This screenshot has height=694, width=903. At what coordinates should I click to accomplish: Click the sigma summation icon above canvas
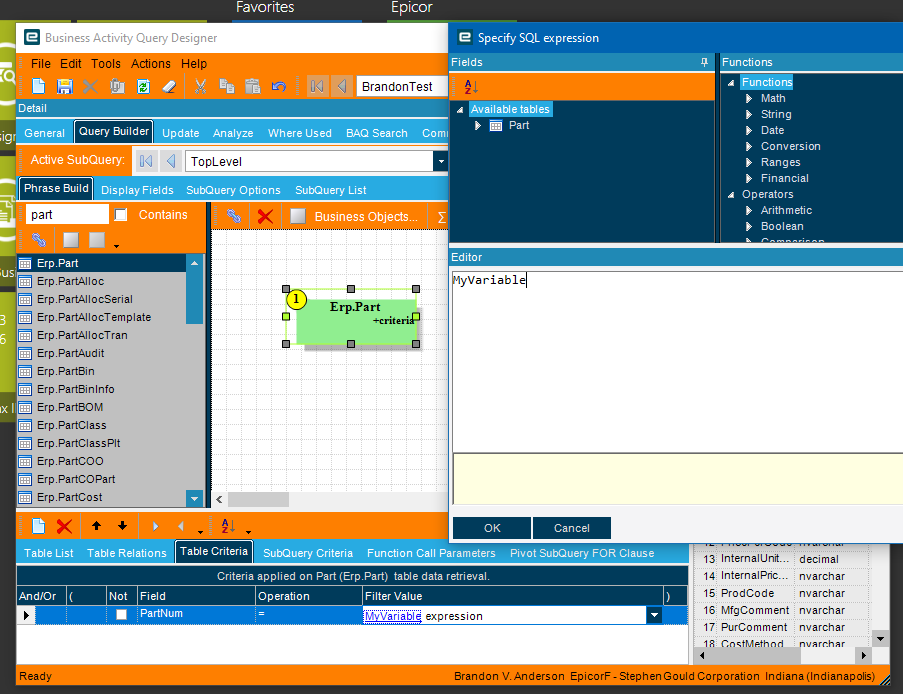pyautogui.click(x=442, y=217)
